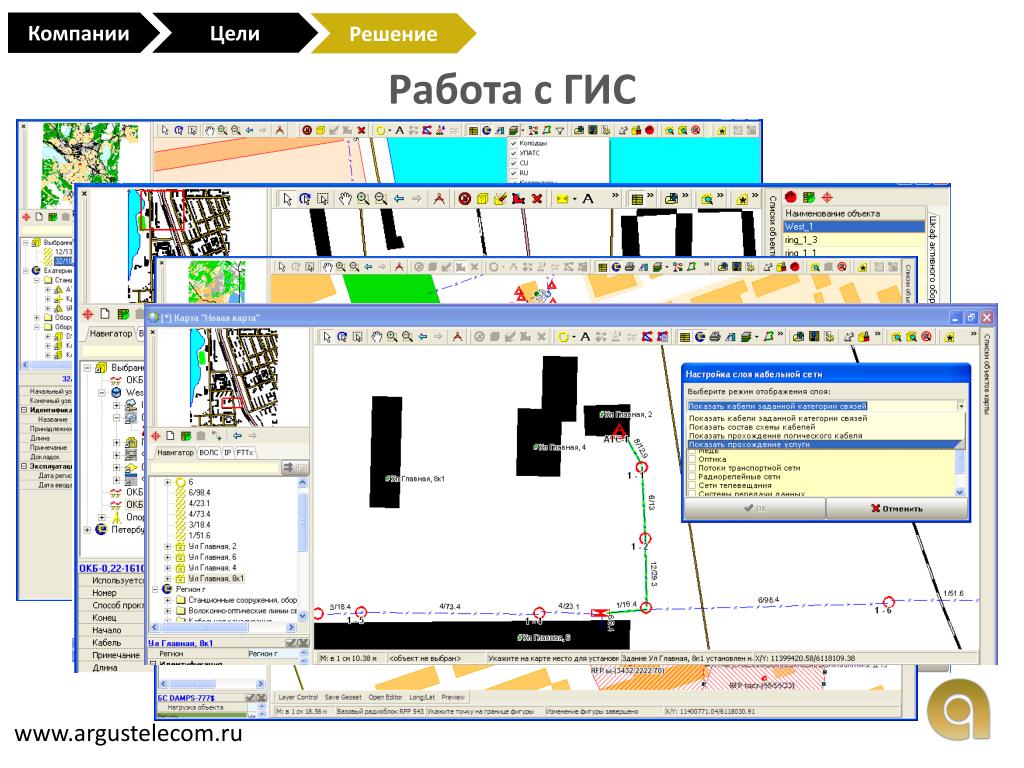Toggle the УПАТС layer checkbox in back window
The width and height of the screenshot is (1024, 768).
[513, 153]
